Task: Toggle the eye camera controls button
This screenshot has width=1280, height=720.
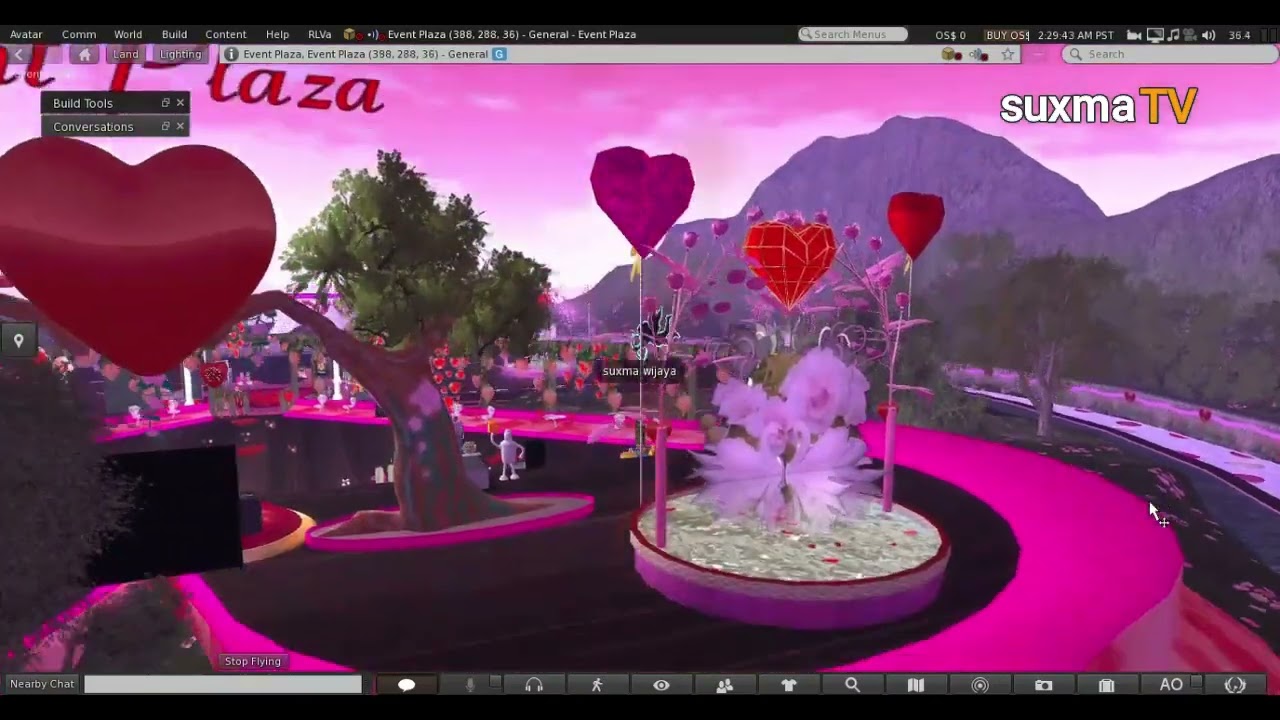Action: pyautogui.click(x=661, y=685)
